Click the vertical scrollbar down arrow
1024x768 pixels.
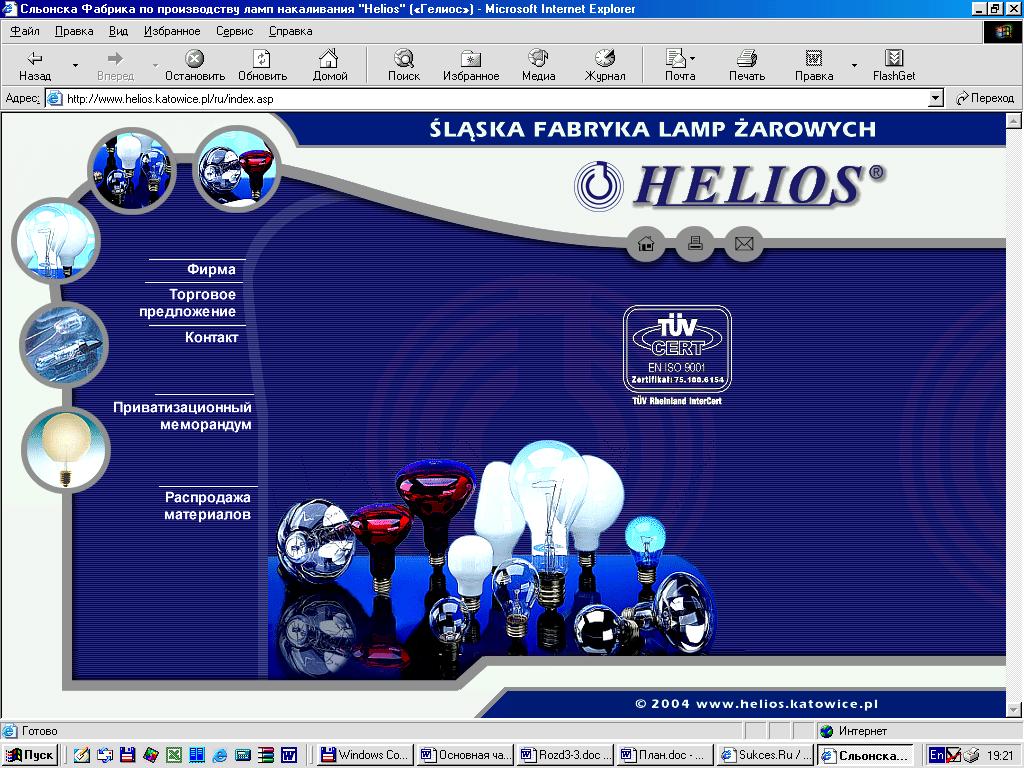[x=1014, y=710]
